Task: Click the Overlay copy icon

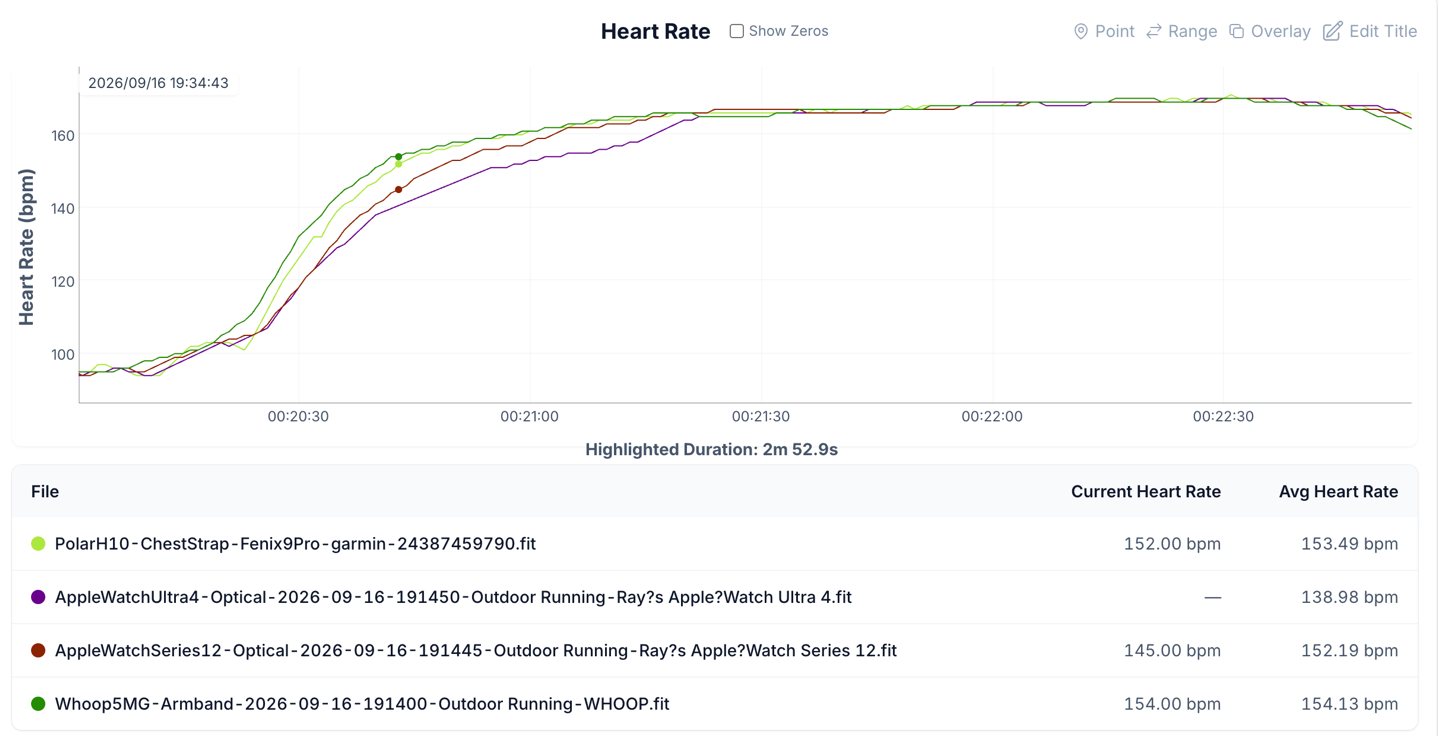Action: [x=1236, y=31]
